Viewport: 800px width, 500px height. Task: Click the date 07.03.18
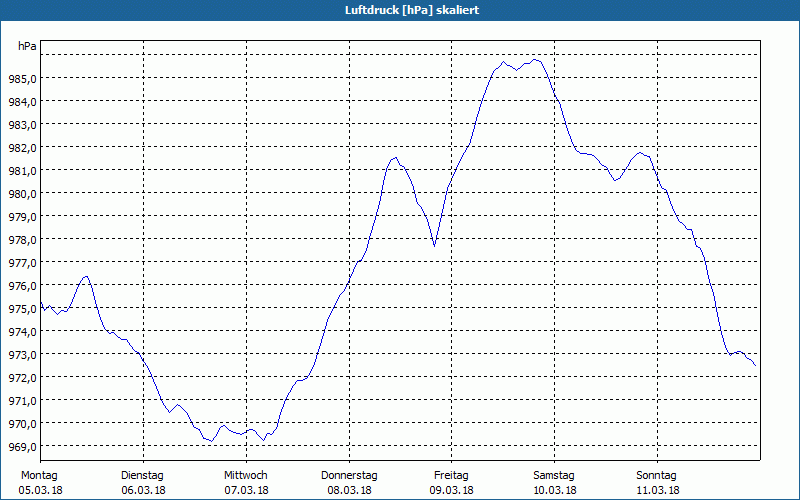pyautogui.click(x=246, y=490)
